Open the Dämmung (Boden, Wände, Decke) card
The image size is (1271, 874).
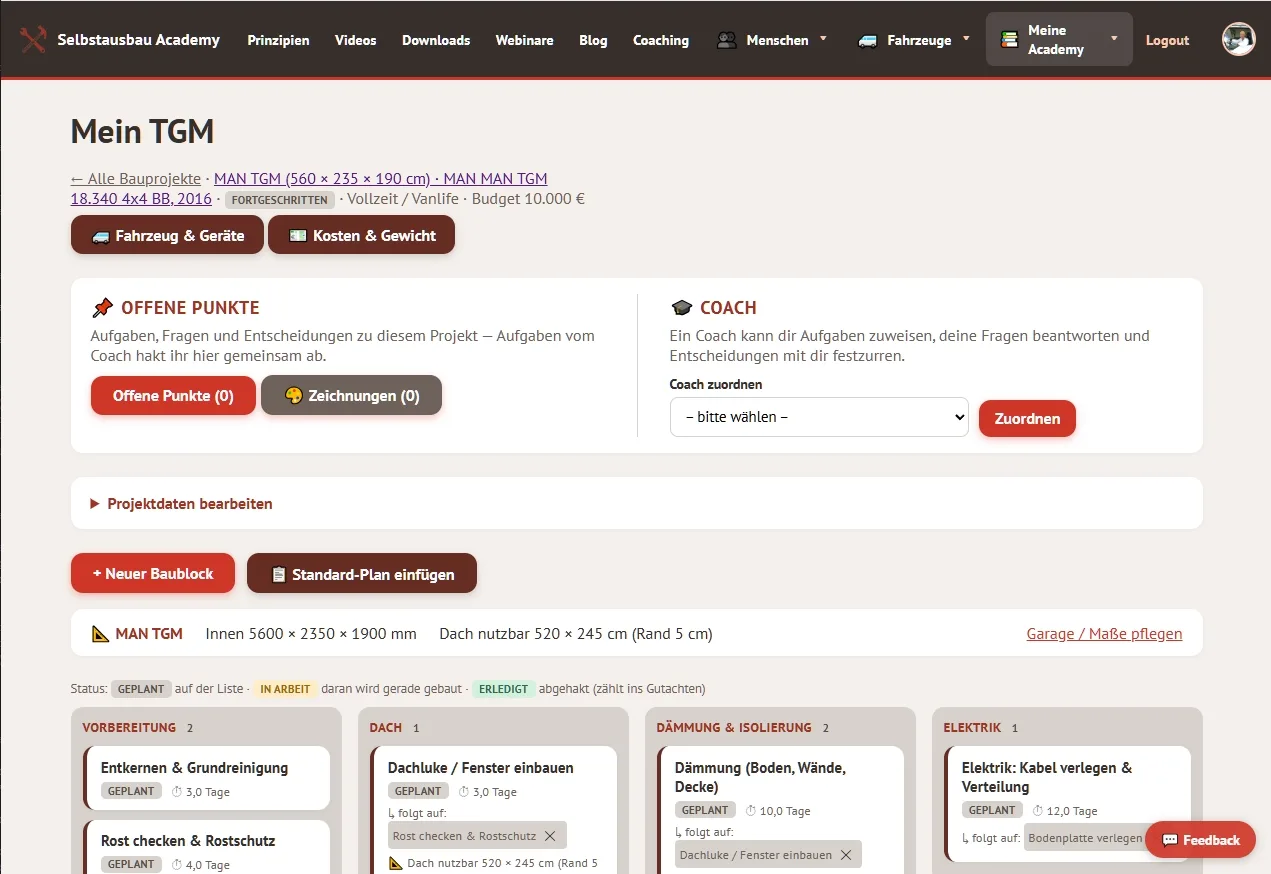pyautogui.click(x=780, y=810)
